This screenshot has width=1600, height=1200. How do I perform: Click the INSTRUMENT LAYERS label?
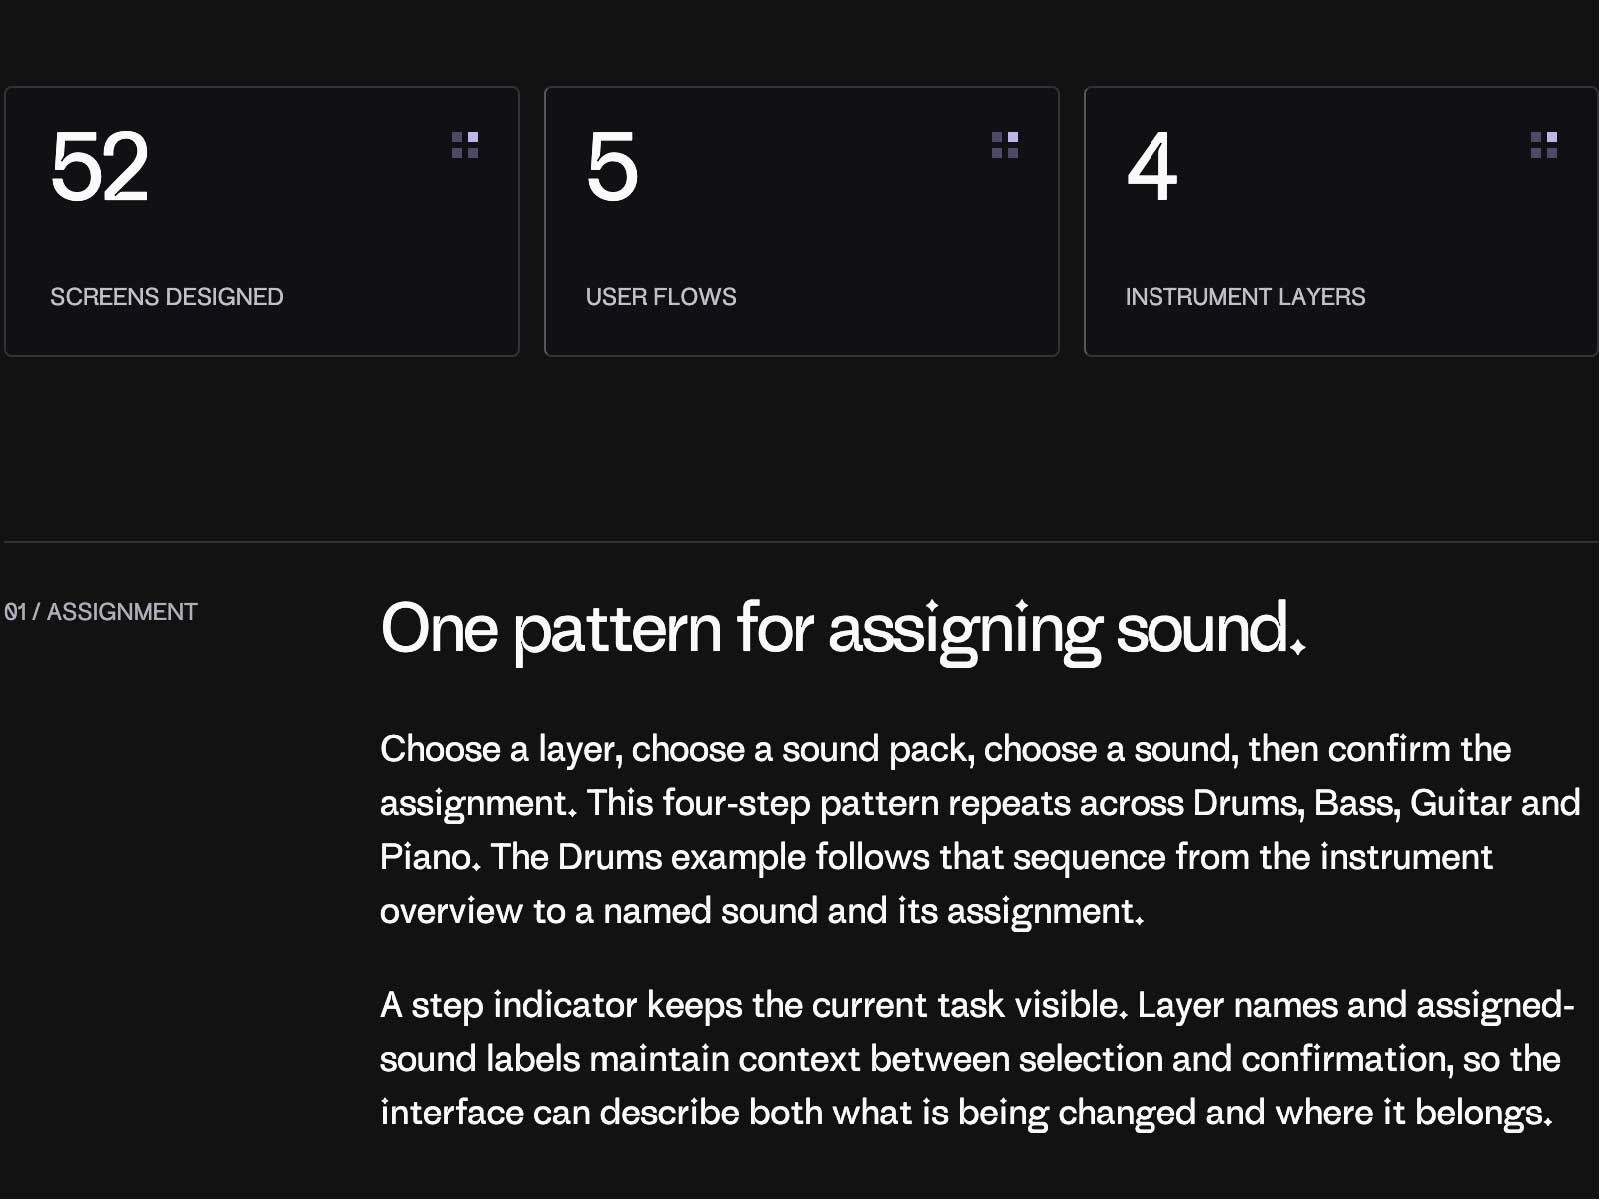click(1245, 297)
